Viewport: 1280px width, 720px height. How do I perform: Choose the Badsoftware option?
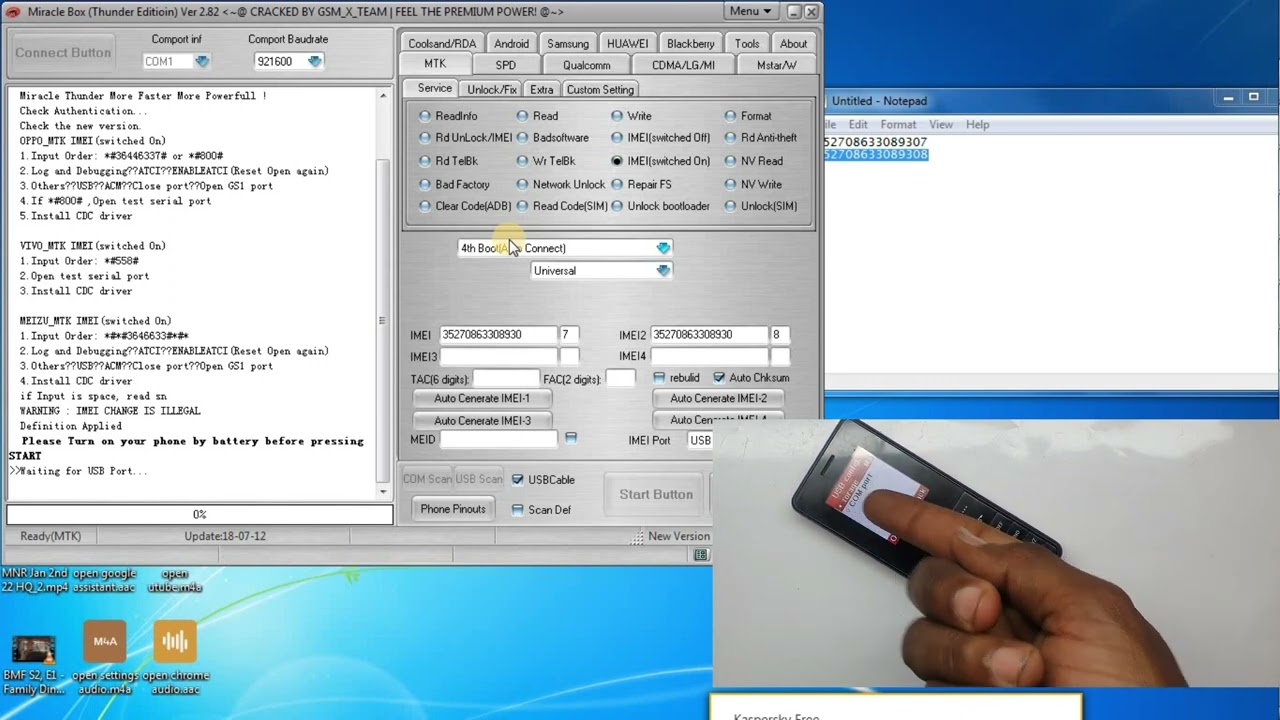[x=522, y=138]
